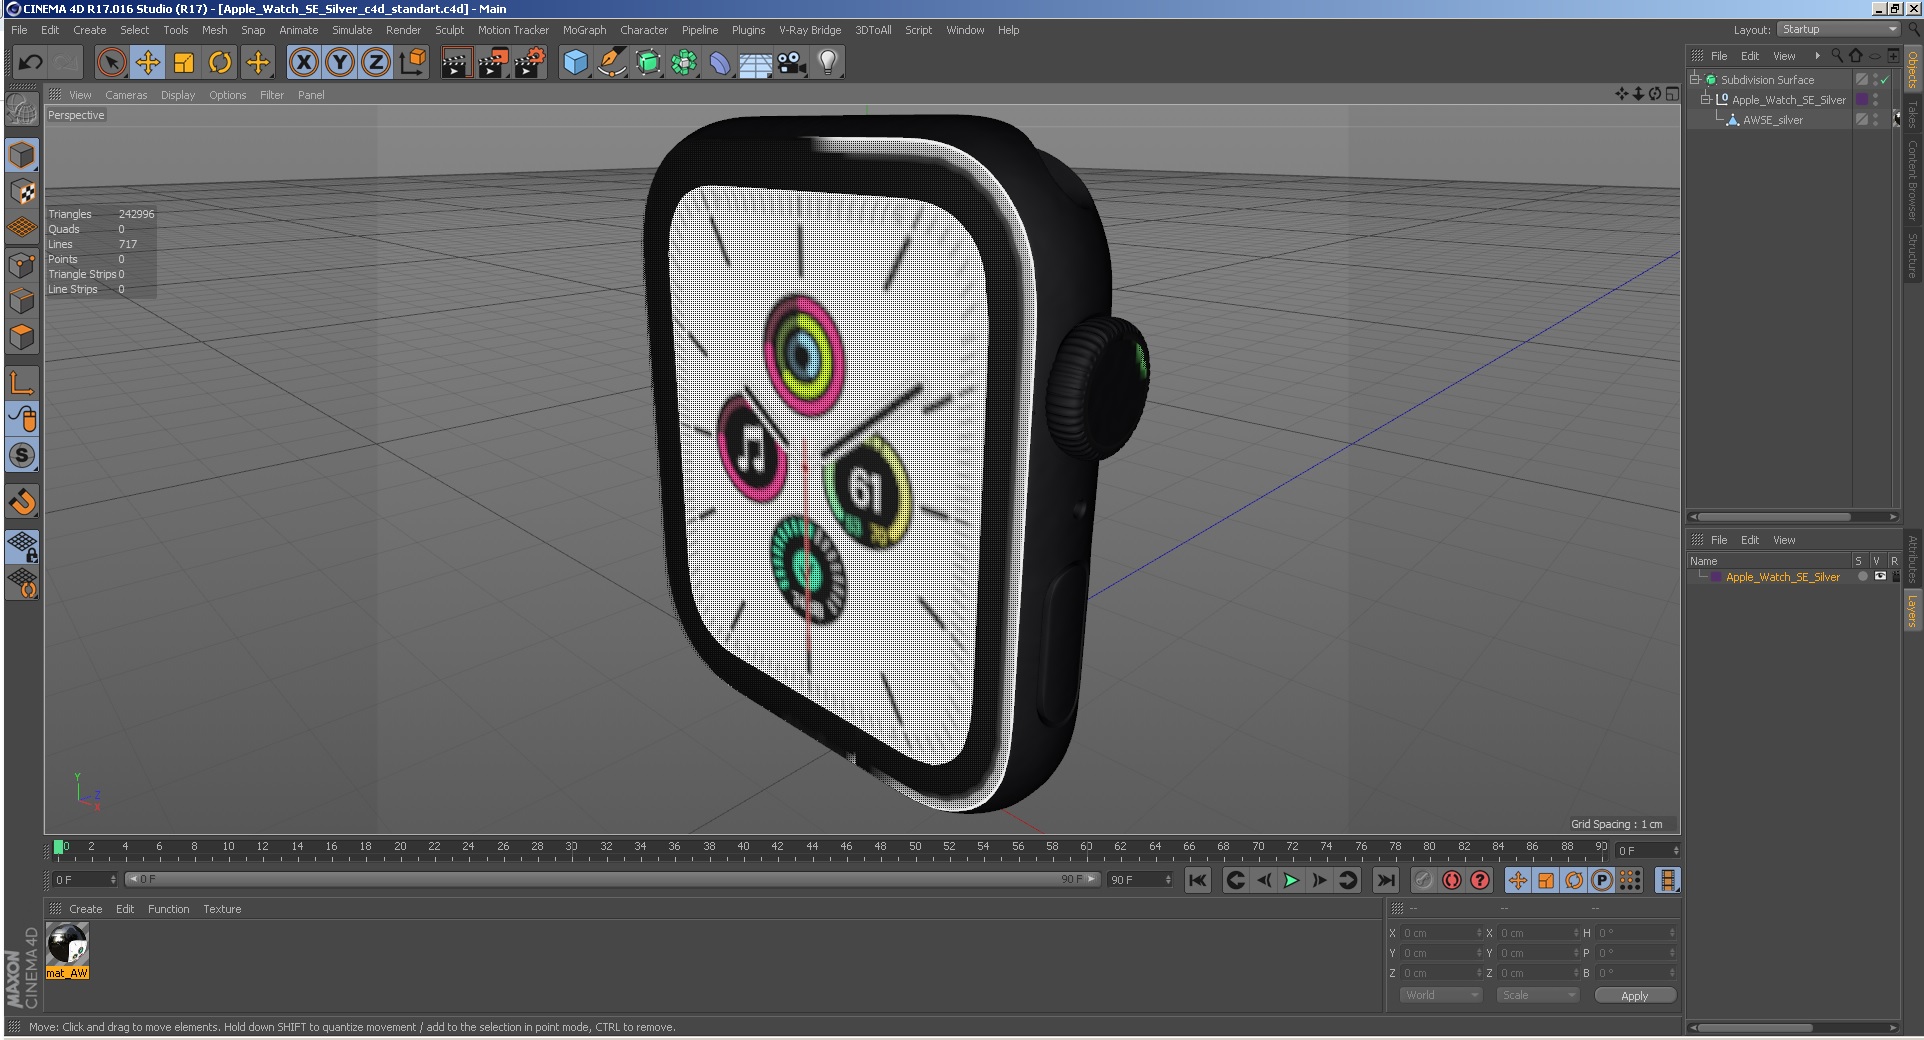Screen dimensions: 1924x1040
Task: Toggle the locked workplane
Action: pos(22,546)
